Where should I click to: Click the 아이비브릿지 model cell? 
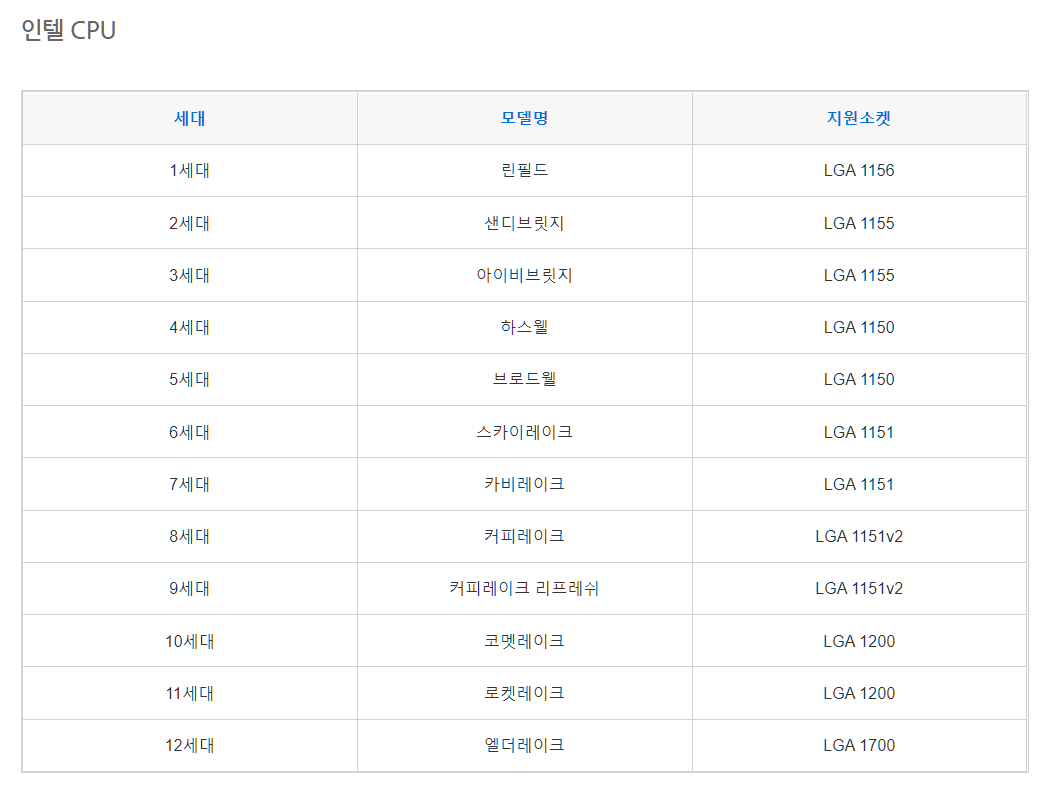pos(524,275)
